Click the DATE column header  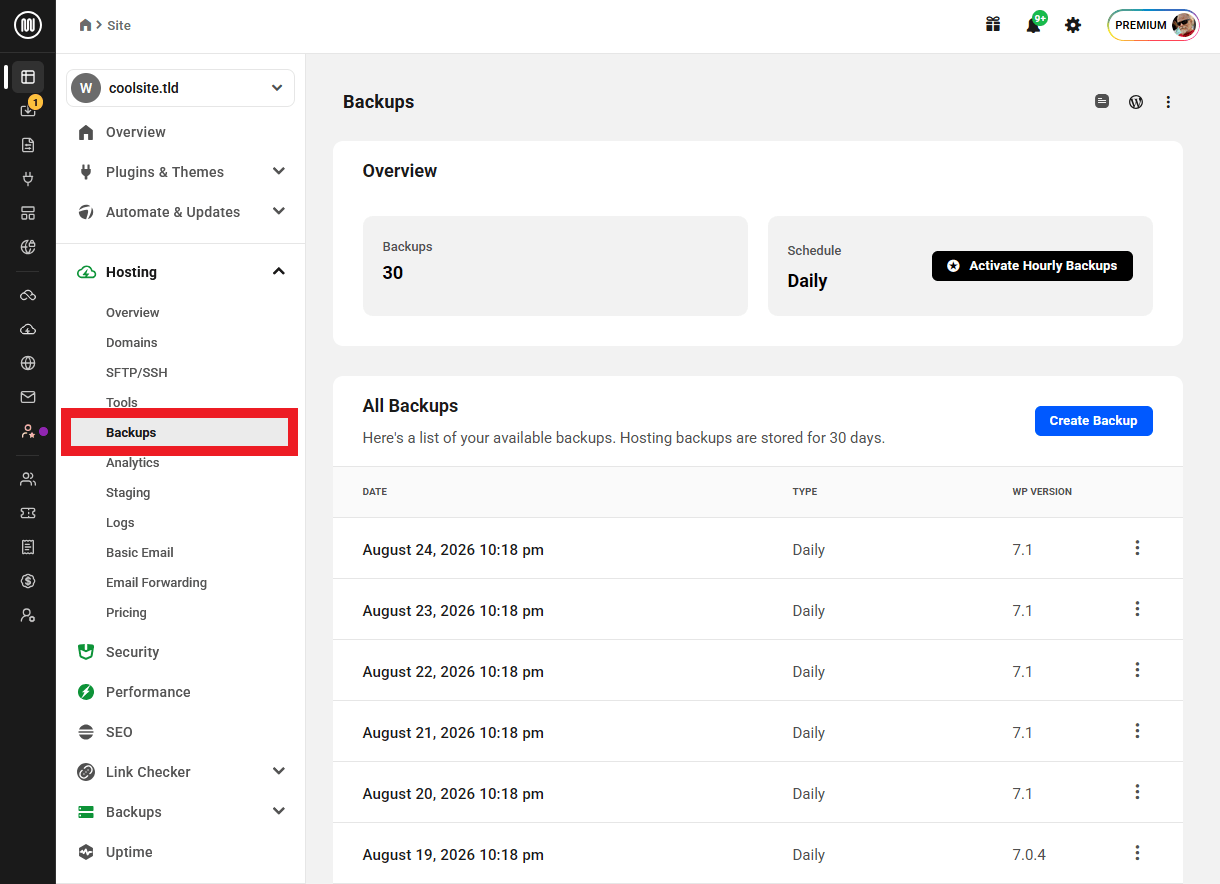click(x=375, y=492)
